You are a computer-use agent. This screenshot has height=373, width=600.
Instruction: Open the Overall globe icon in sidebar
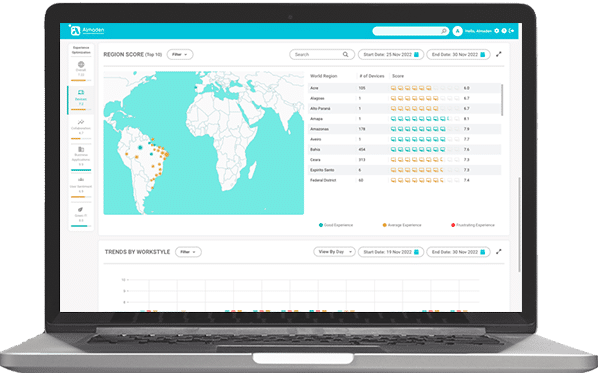pos(81,64)
